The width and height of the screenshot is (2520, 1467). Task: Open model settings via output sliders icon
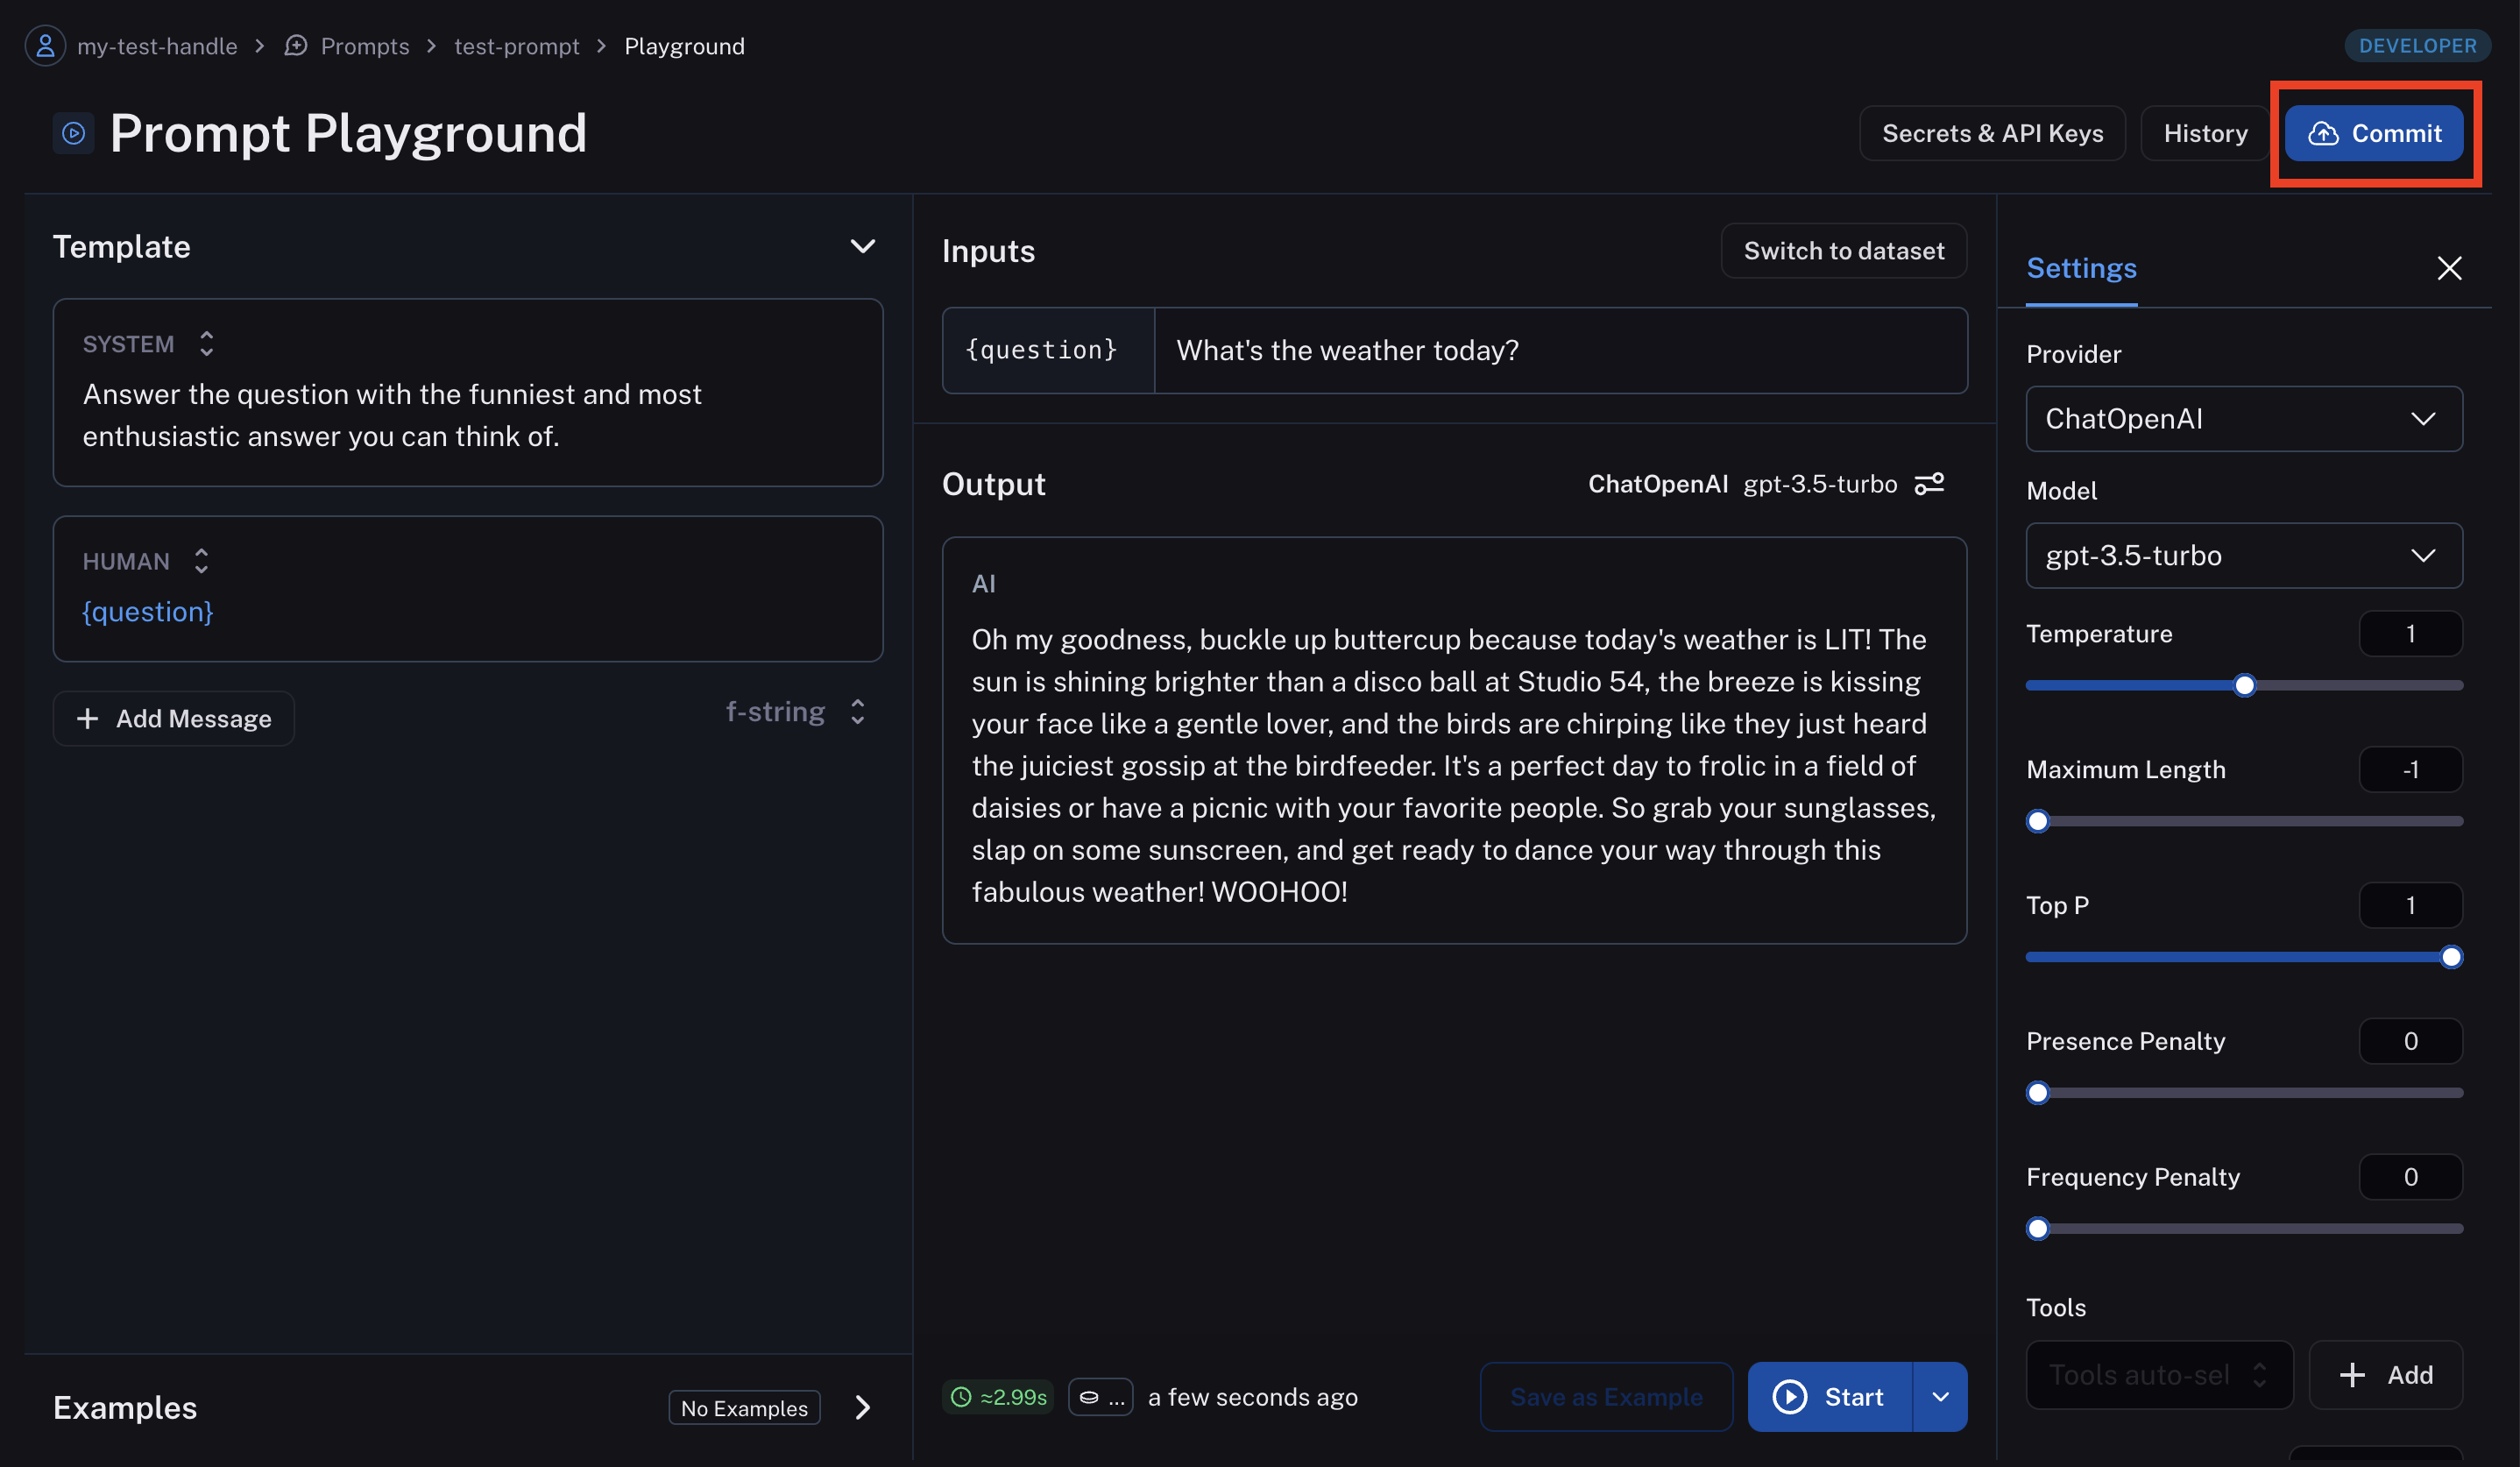pyautogui.click(x=1929, y=484)
